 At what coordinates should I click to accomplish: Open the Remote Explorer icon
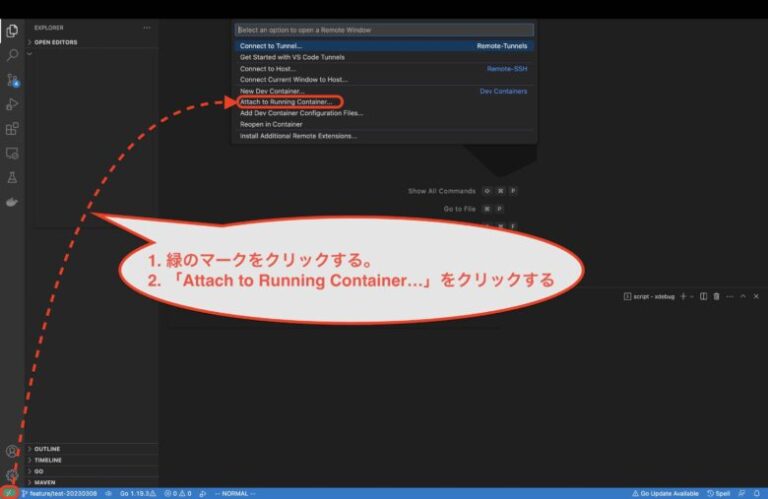tap(12, 153)
